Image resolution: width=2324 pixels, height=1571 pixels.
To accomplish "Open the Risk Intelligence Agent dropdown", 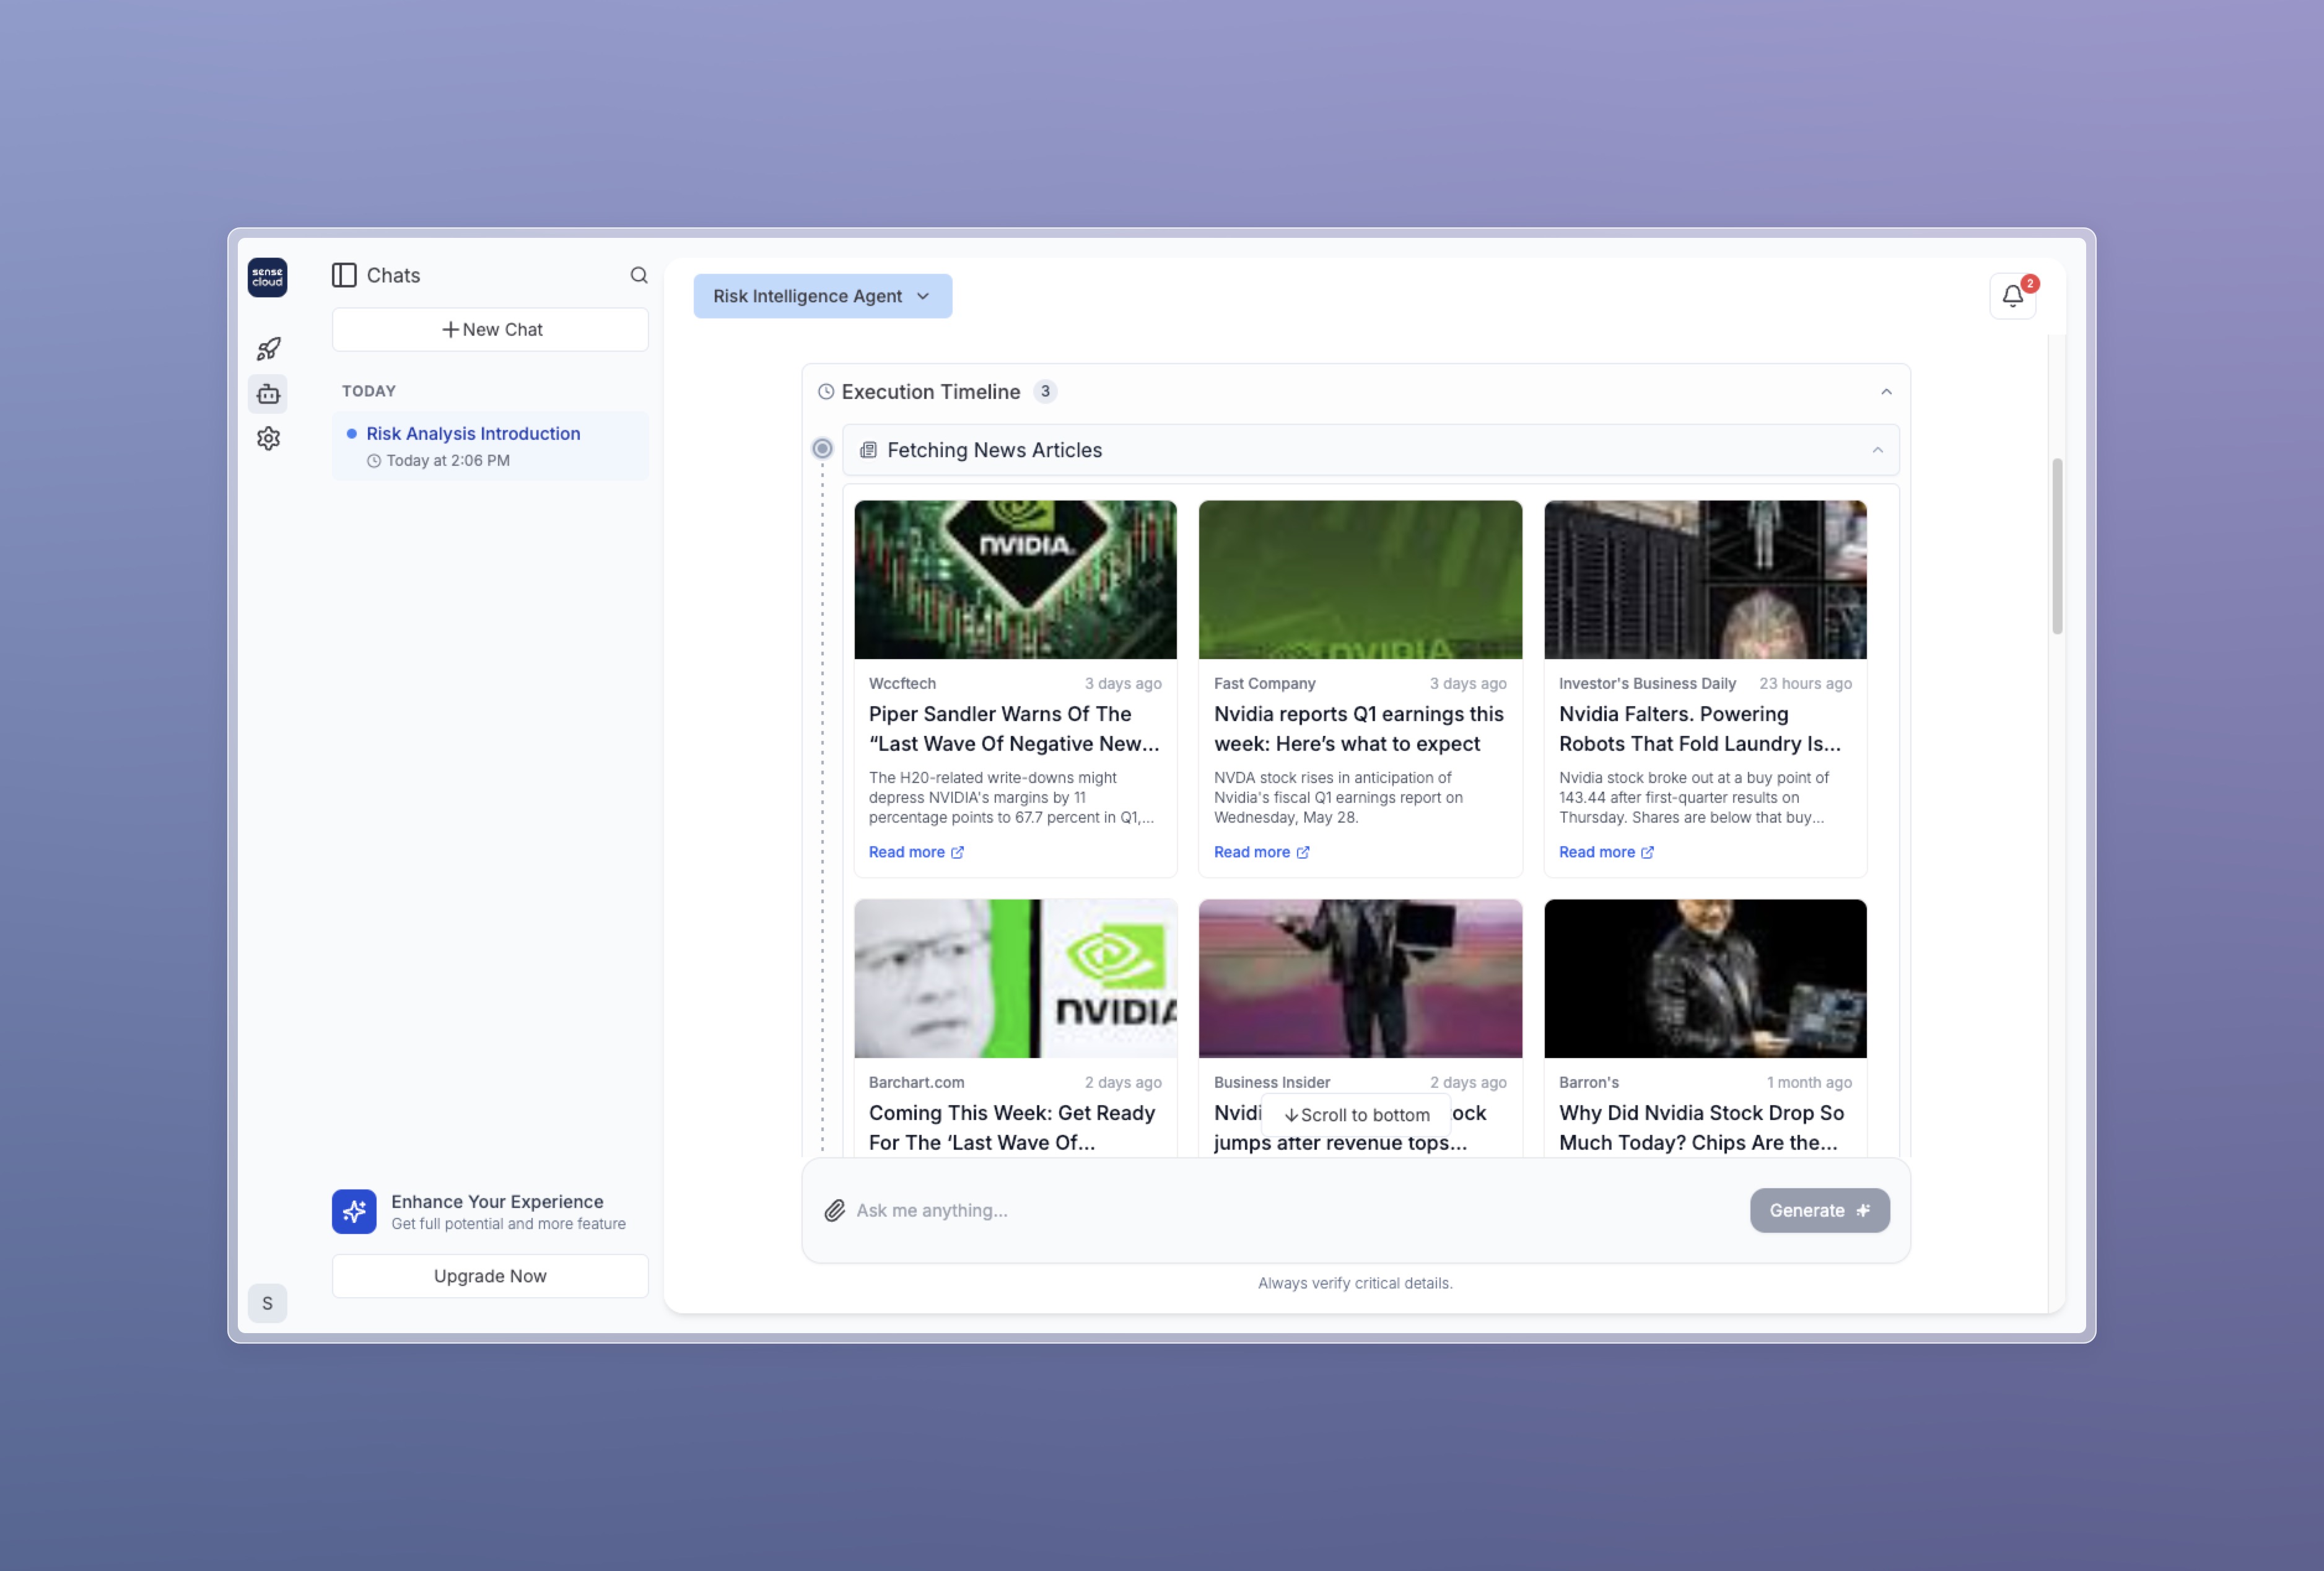I will pos(822,295).
